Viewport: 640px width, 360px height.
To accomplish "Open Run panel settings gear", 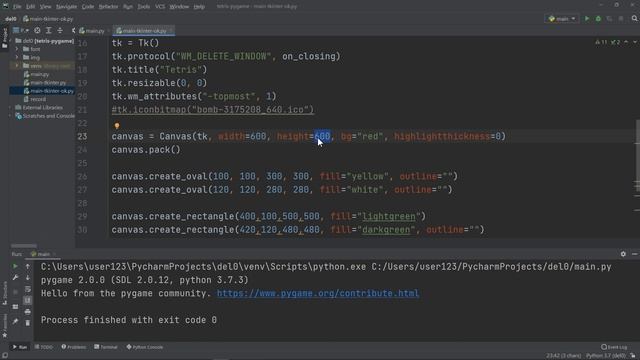I will tap(623, 254).
